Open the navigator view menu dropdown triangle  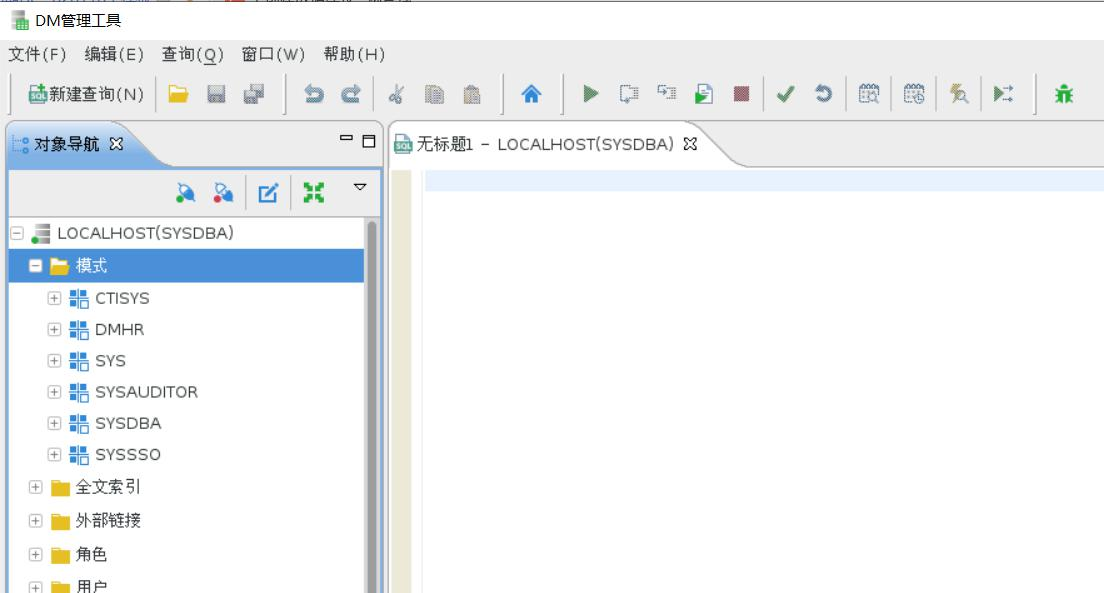[x=360, y=187]
